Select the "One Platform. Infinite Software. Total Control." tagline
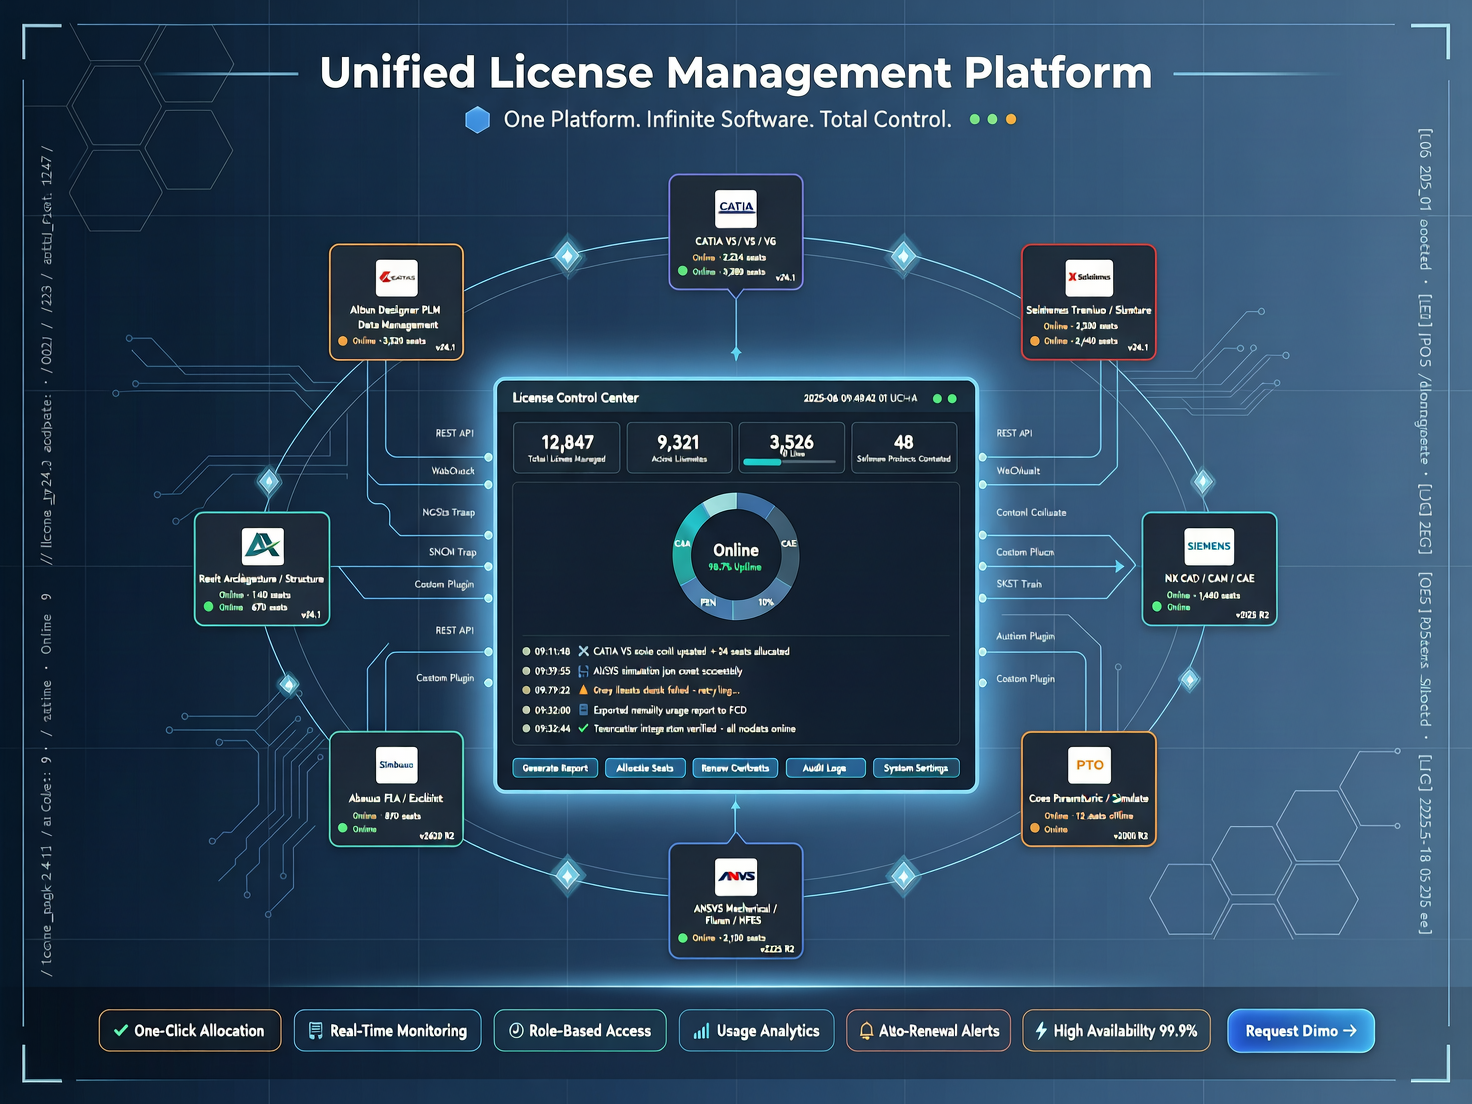 tap(728, 120)
